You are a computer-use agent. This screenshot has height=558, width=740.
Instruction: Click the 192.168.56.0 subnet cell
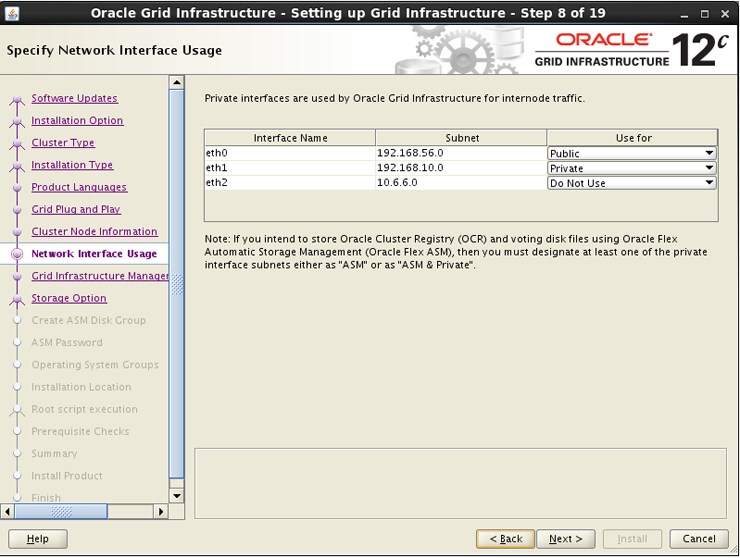(461, 153)
